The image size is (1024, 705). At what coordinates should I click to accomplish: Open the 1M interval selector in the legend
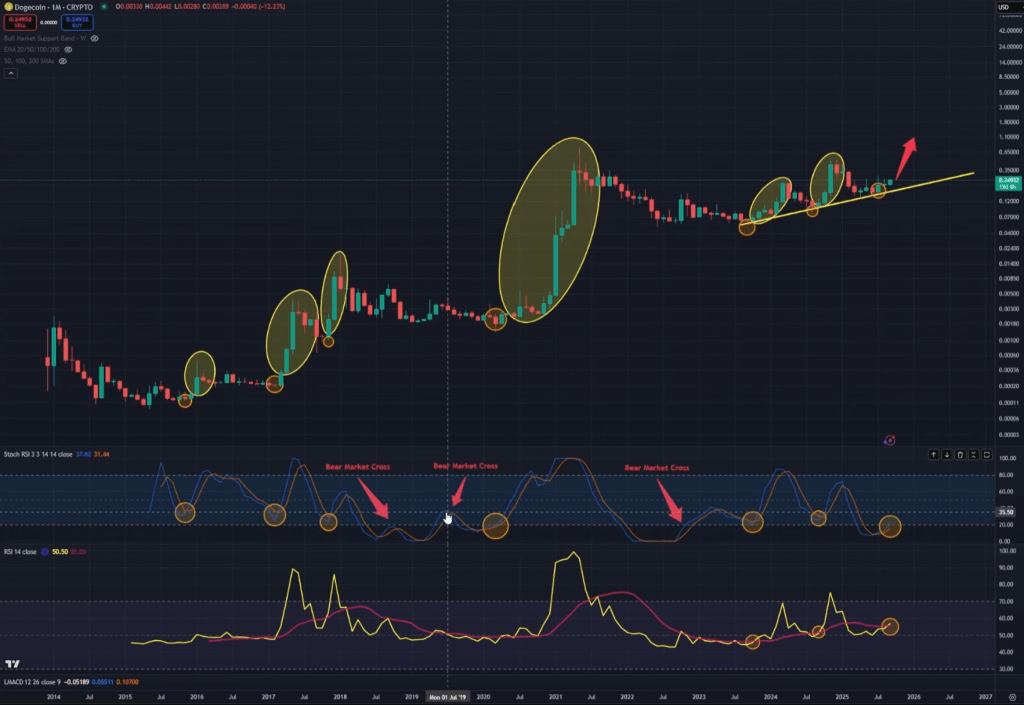click(x=54, y=7)
